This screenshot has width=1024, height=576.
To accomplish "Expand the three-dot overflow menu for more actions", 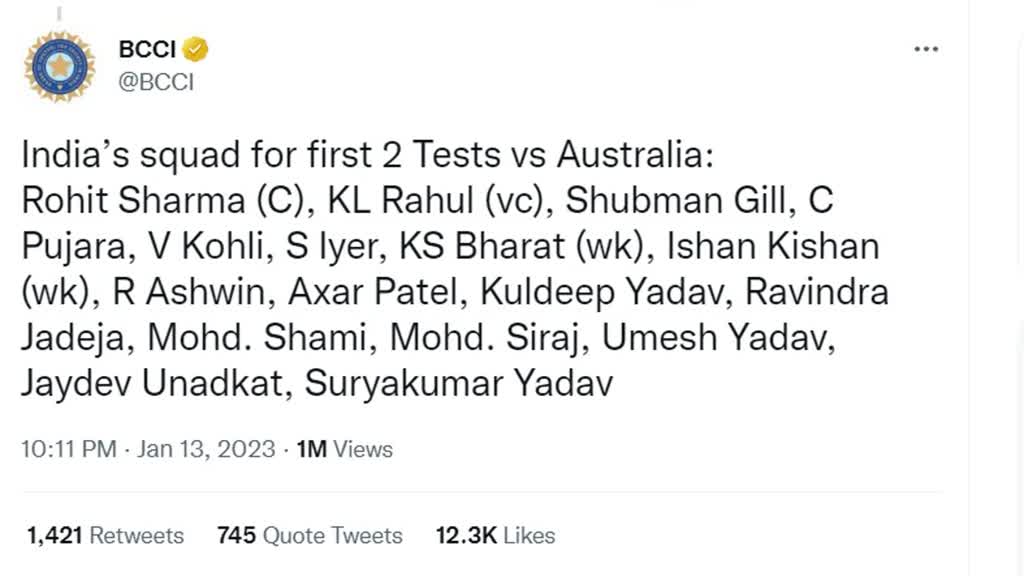I will 926,48.
